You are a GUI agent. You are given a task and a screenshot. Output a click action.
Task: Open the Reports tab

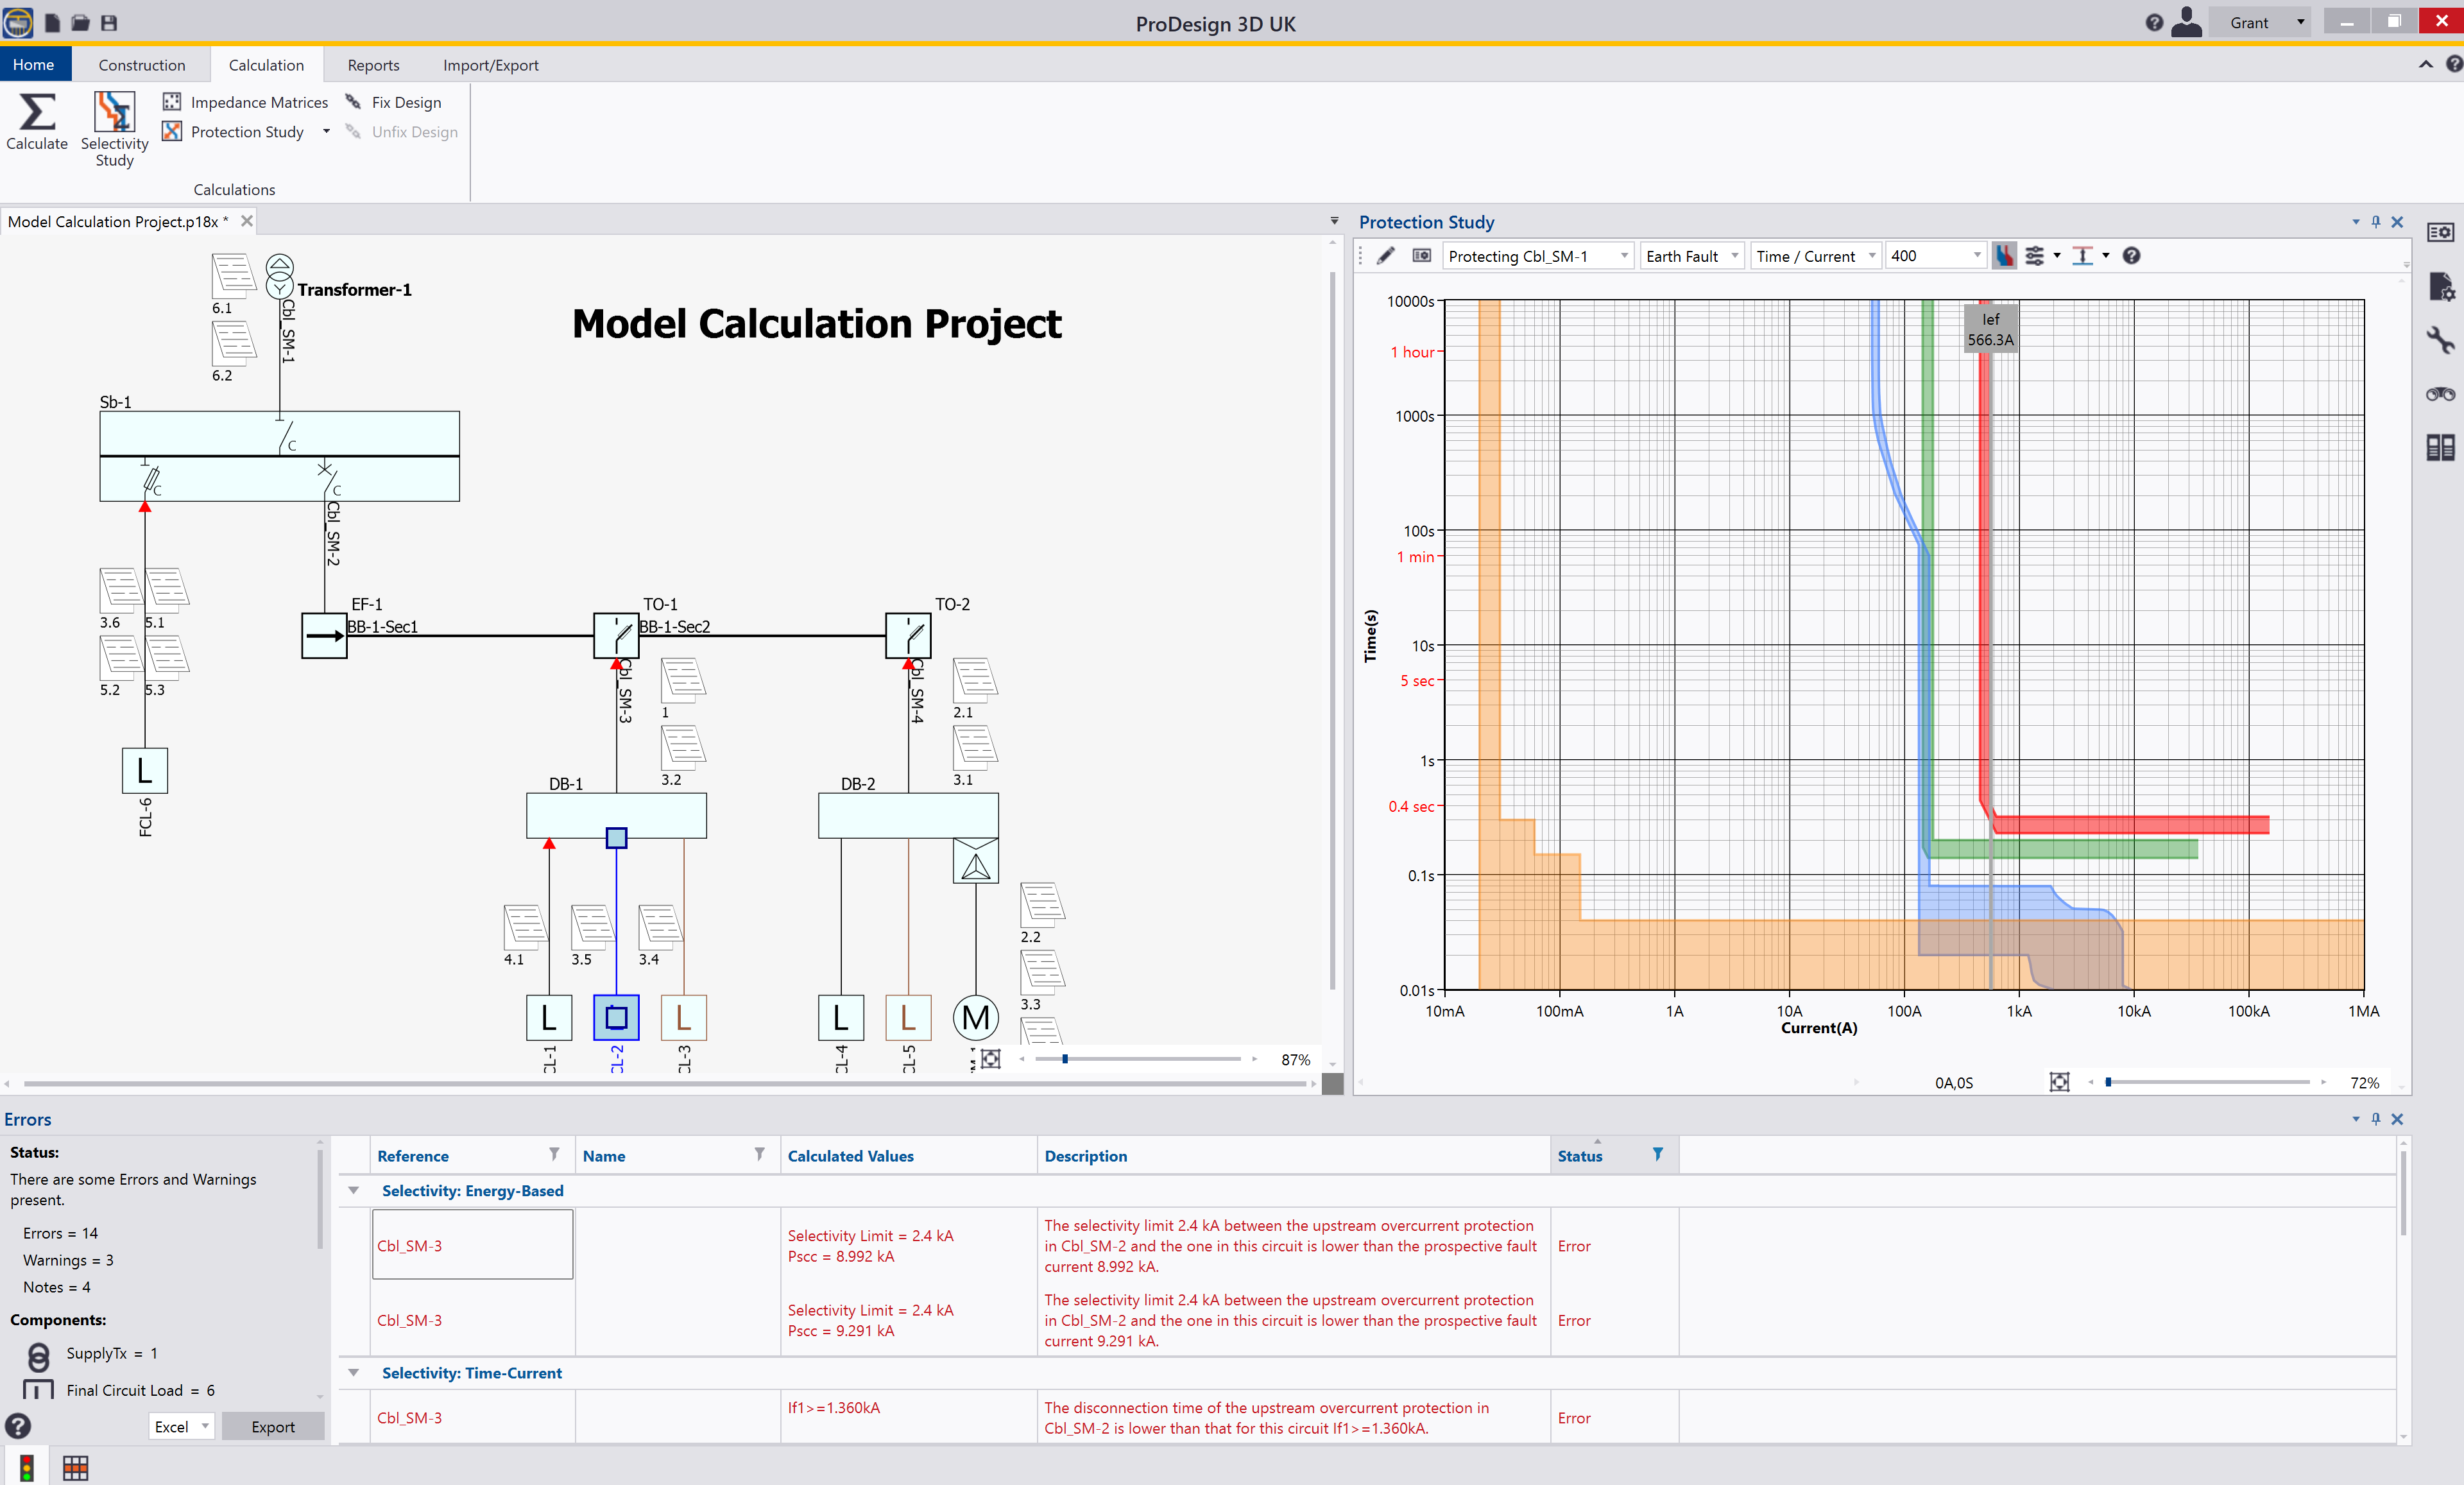373,64
